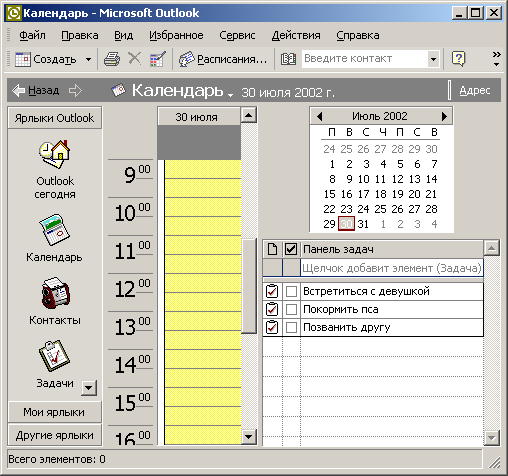Click the organize calendar toolbar icon

pyautogui.click(x=158, y=59)
